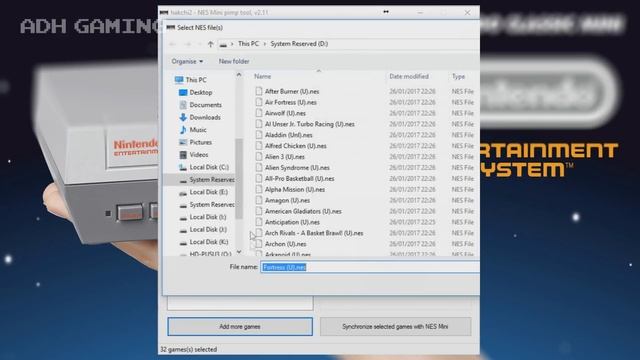This screenshot has width=640, height=360.
Task: Click the Back navigation arrow
Action: tap(173, 44)
